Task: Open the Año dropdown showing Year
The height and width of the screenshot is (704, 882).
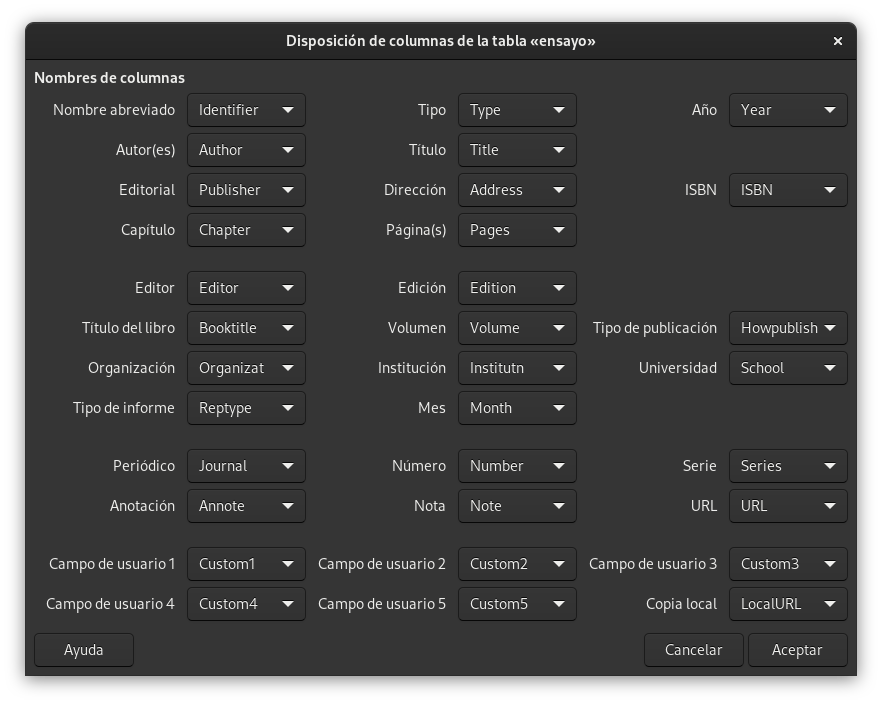Action: pyautogui.click(x=788, y=110)
